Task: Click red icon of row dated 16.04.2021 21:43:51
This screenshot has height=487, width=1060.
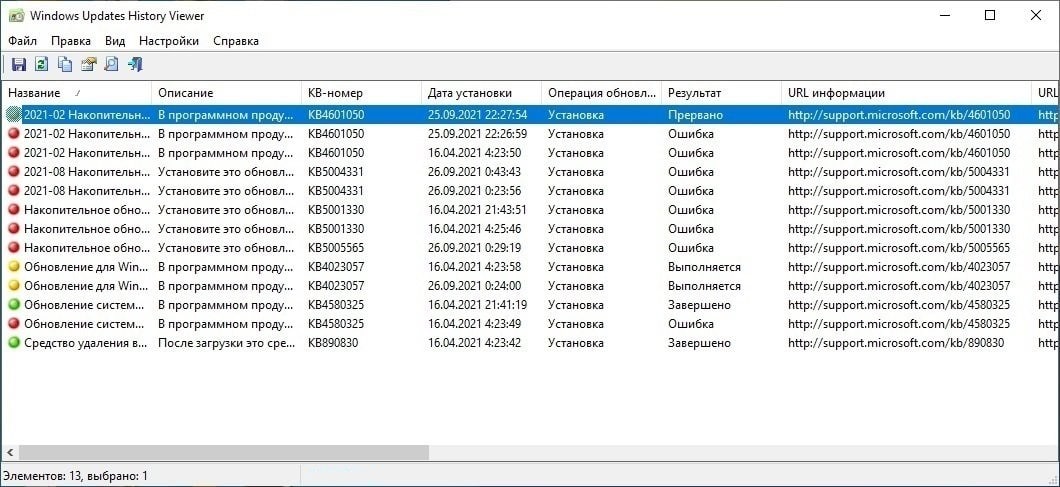Action: tap(14, 210)
